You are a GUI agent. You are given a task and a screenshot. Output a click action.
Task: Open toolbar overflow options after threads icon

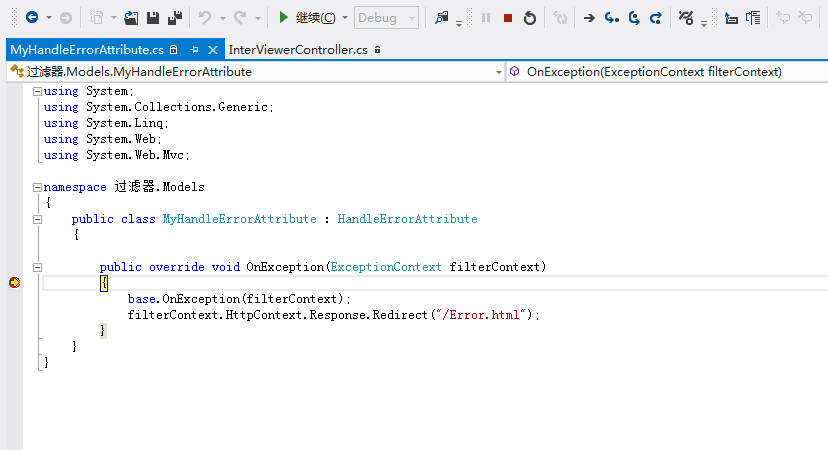[704, 23]
